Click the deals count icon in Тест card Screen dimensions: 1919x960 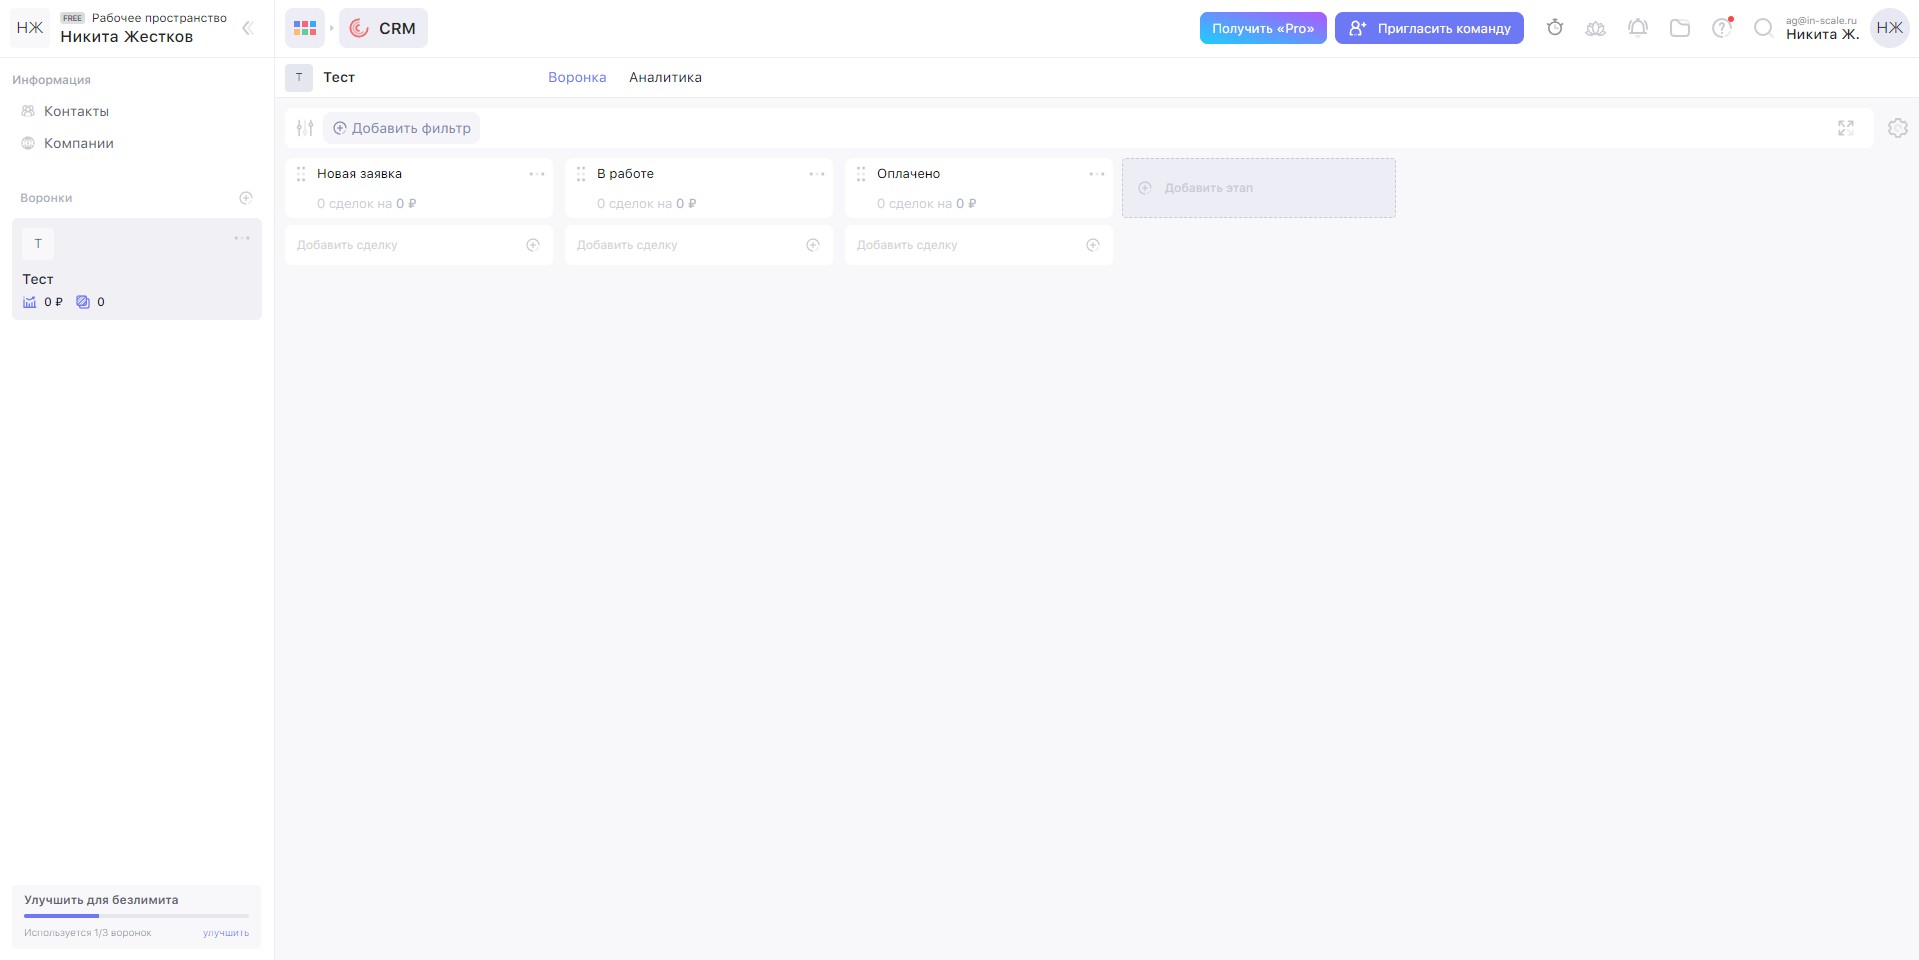pyautogui.click(x=83, y=302)
